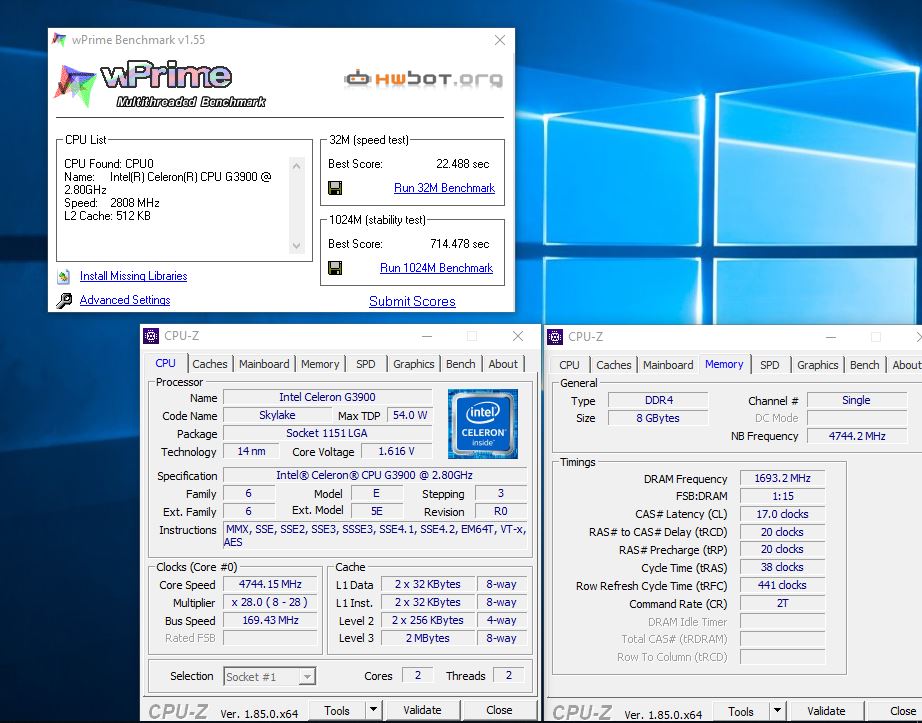Click the hwbot.org logo
Image resolution: width=922 pixels, height=723 pixels.
click(x=423, y=78)
